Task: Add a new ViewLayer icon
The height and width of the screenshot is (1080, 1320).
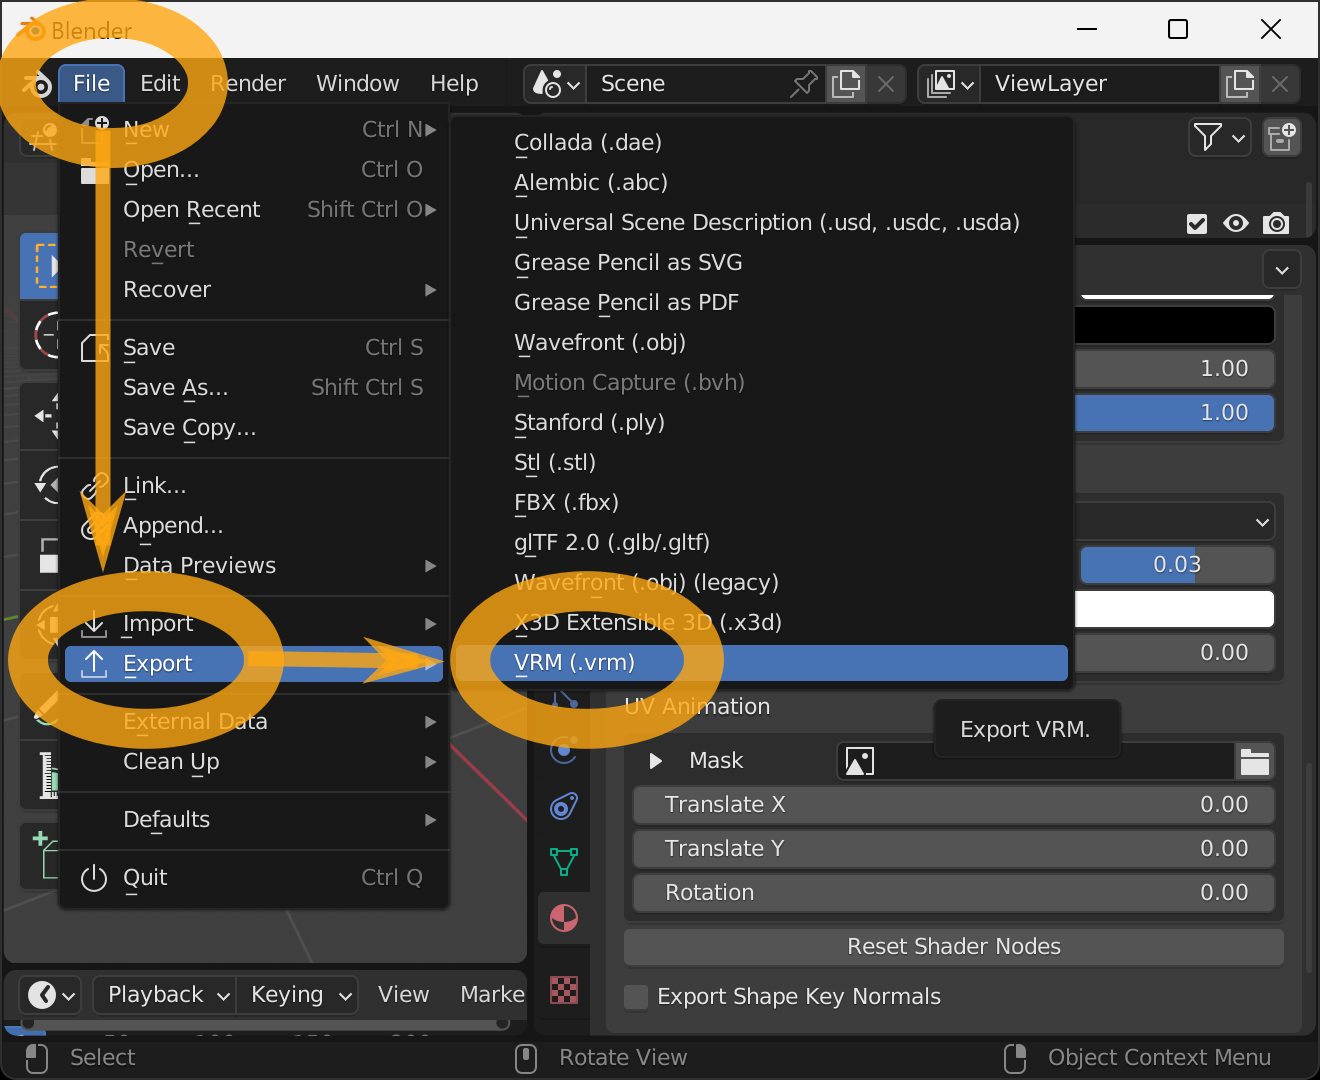Action: pos(1240,84)
